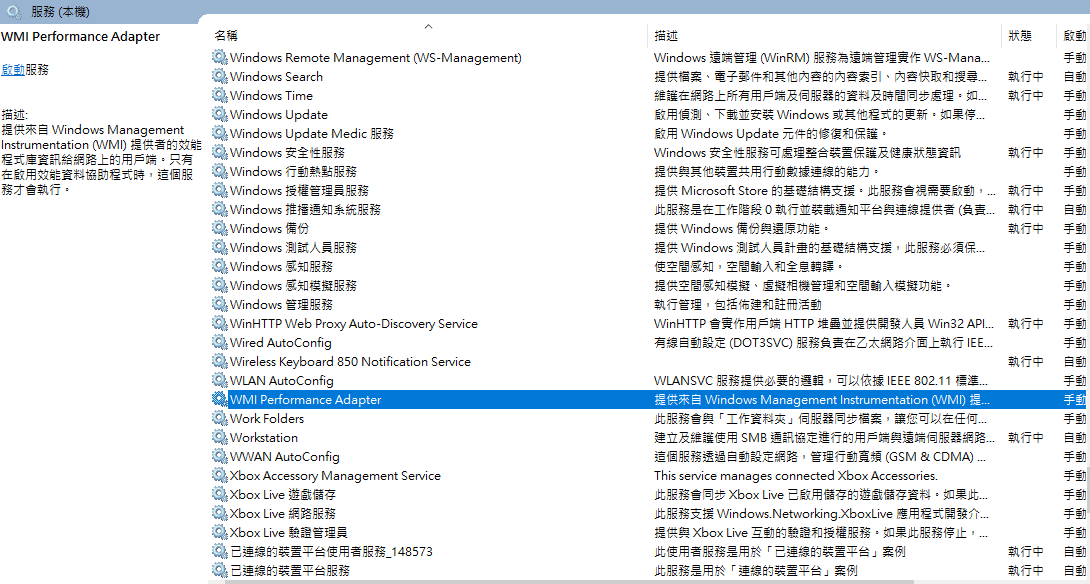Select the WLAN AutoConfig service name

pos(282,381)
